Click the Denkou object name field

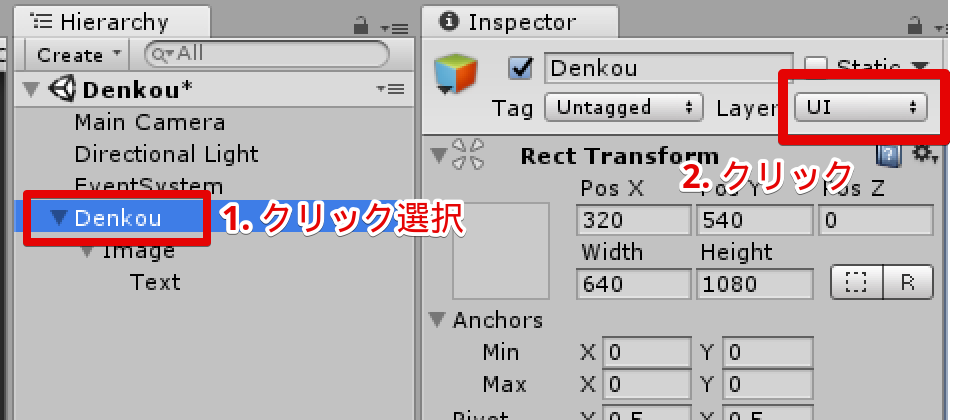coord(668,68)
